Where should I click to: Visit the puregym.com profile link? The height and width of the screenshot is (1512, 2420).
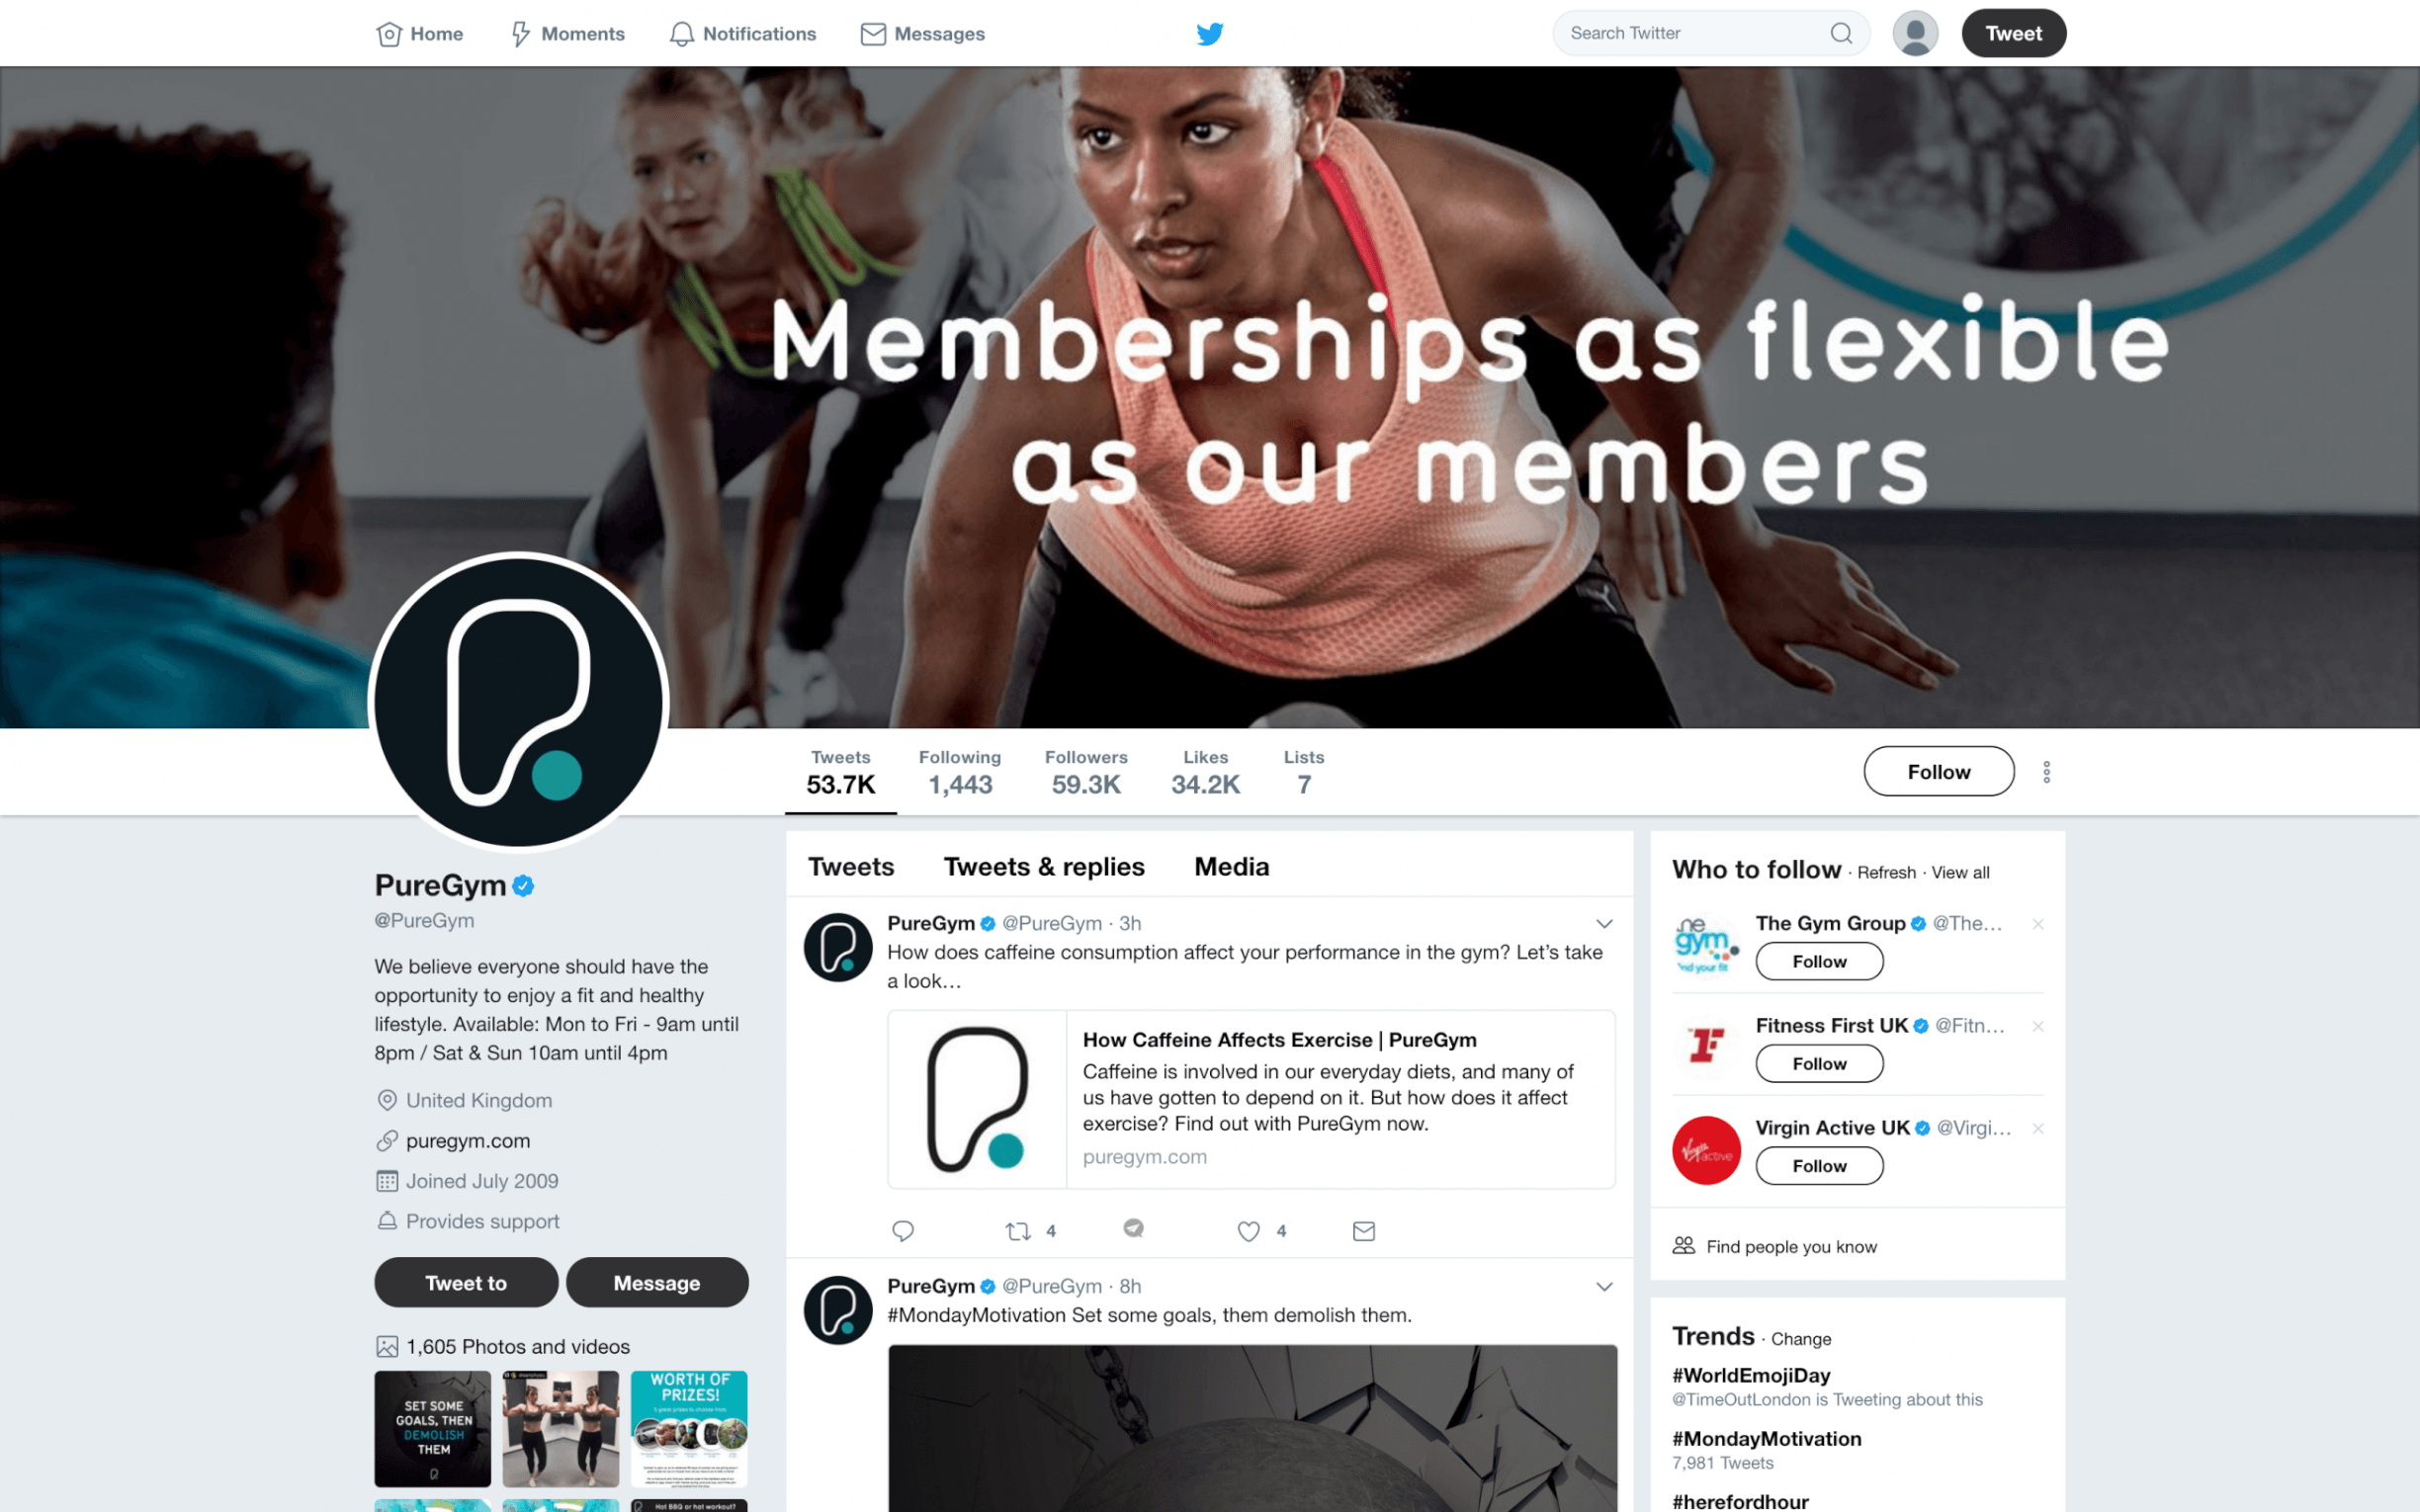(x=468, y=1141)
